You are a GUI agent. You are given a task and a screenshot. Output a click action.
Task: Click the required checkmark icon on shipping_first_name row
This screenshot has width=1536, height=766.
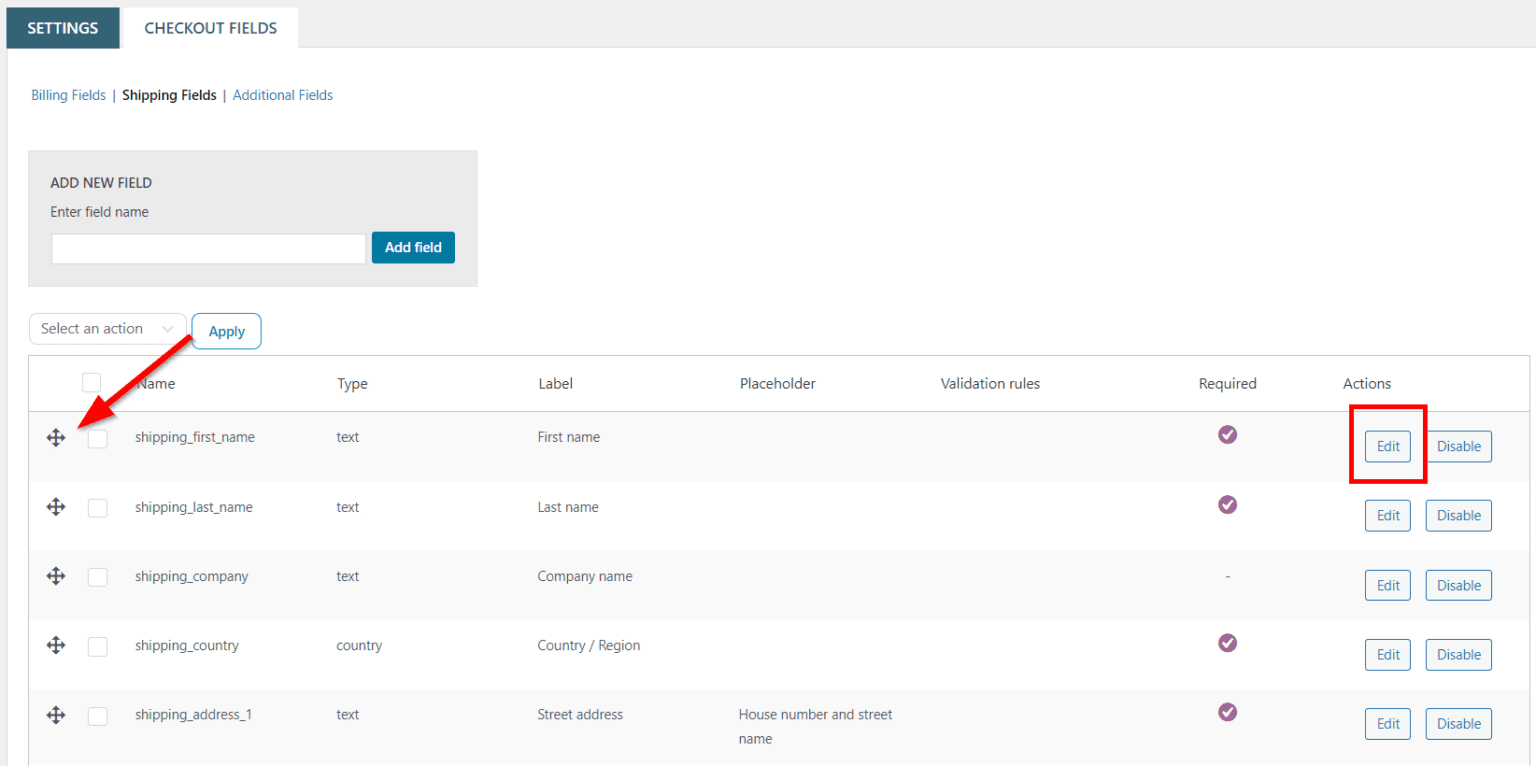[x=1227, y=434]
